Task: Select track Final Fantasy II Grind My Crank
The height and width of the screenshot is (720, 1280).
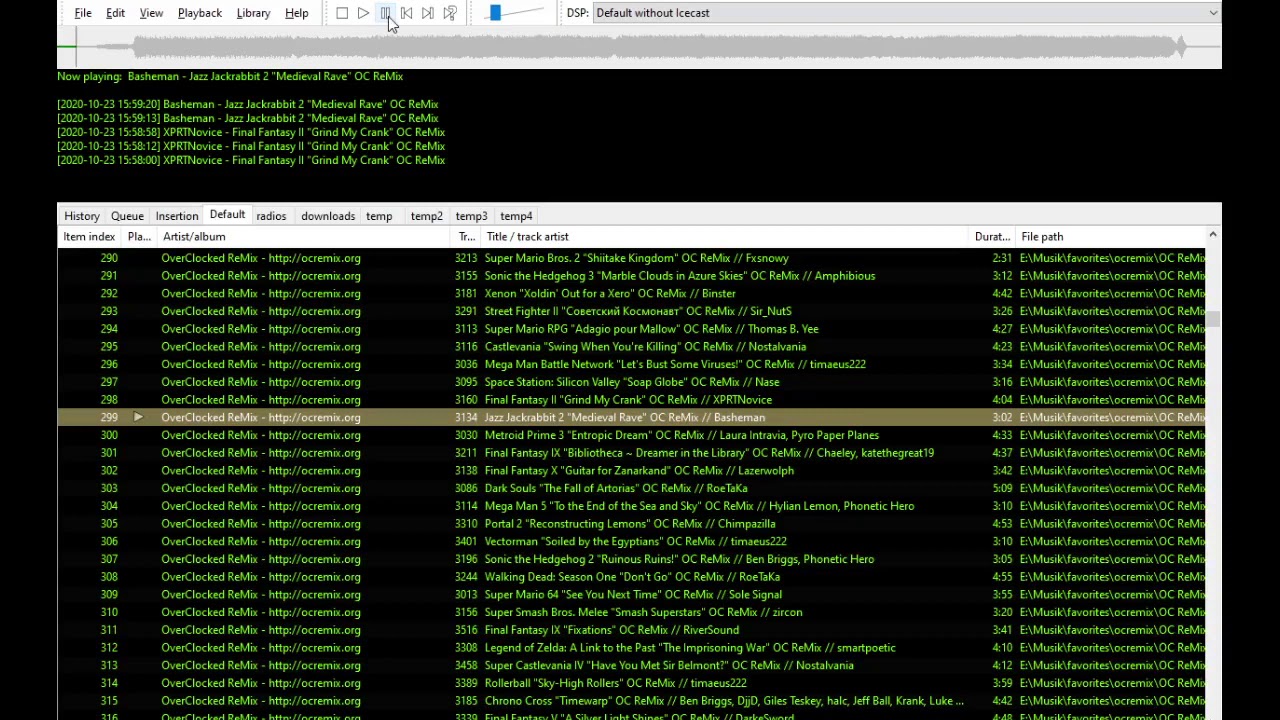Action: 631,400
